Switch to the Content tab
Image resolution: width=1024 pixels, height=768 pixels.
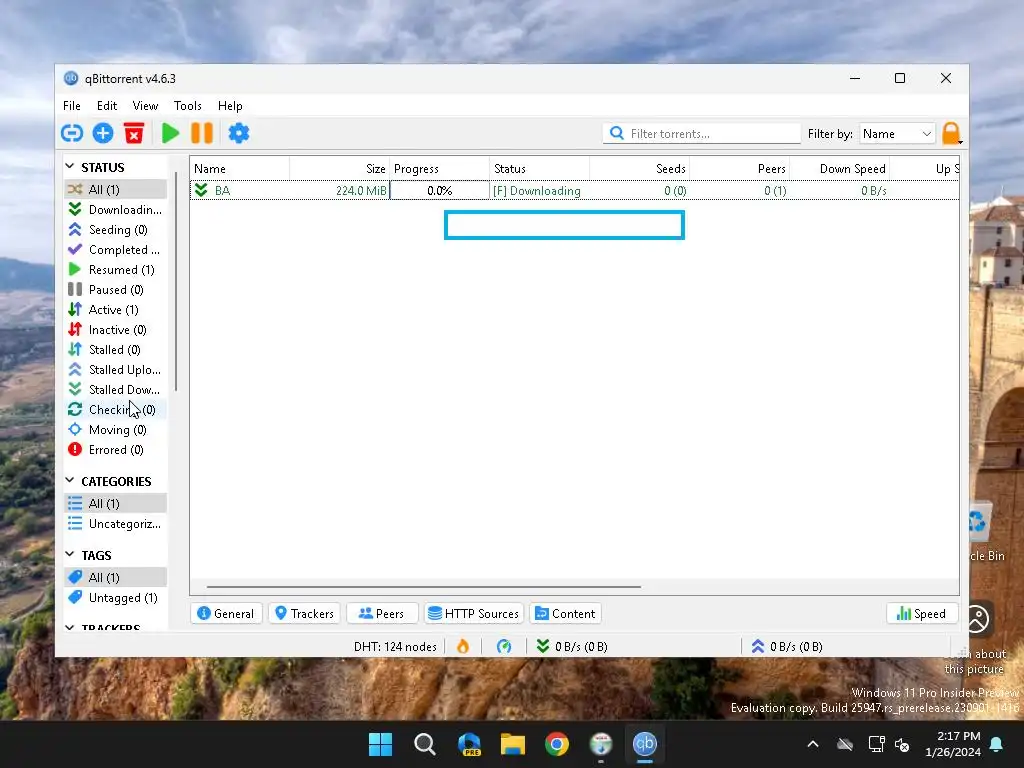(566, 613)
